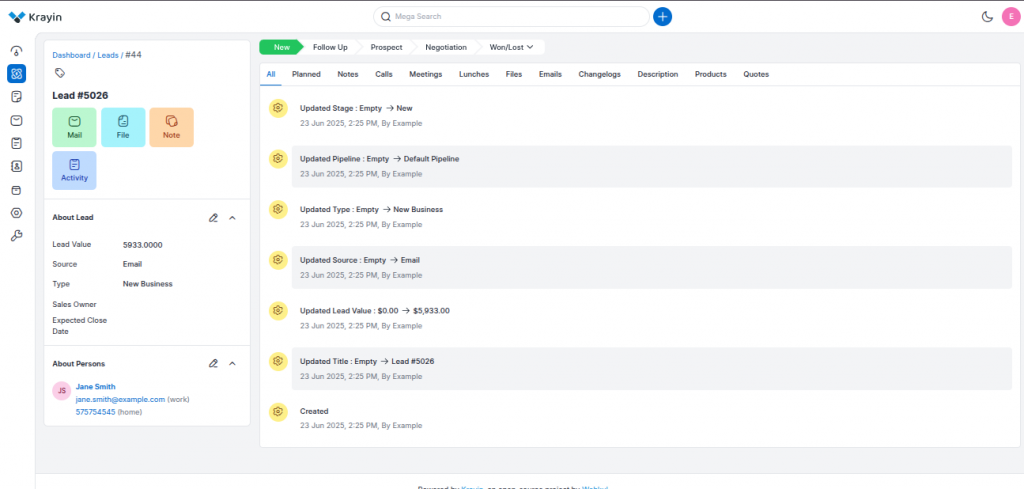
Task: Open the Quotes icon in sidebar
Action: pyautogui.click(x=17, y=97)
